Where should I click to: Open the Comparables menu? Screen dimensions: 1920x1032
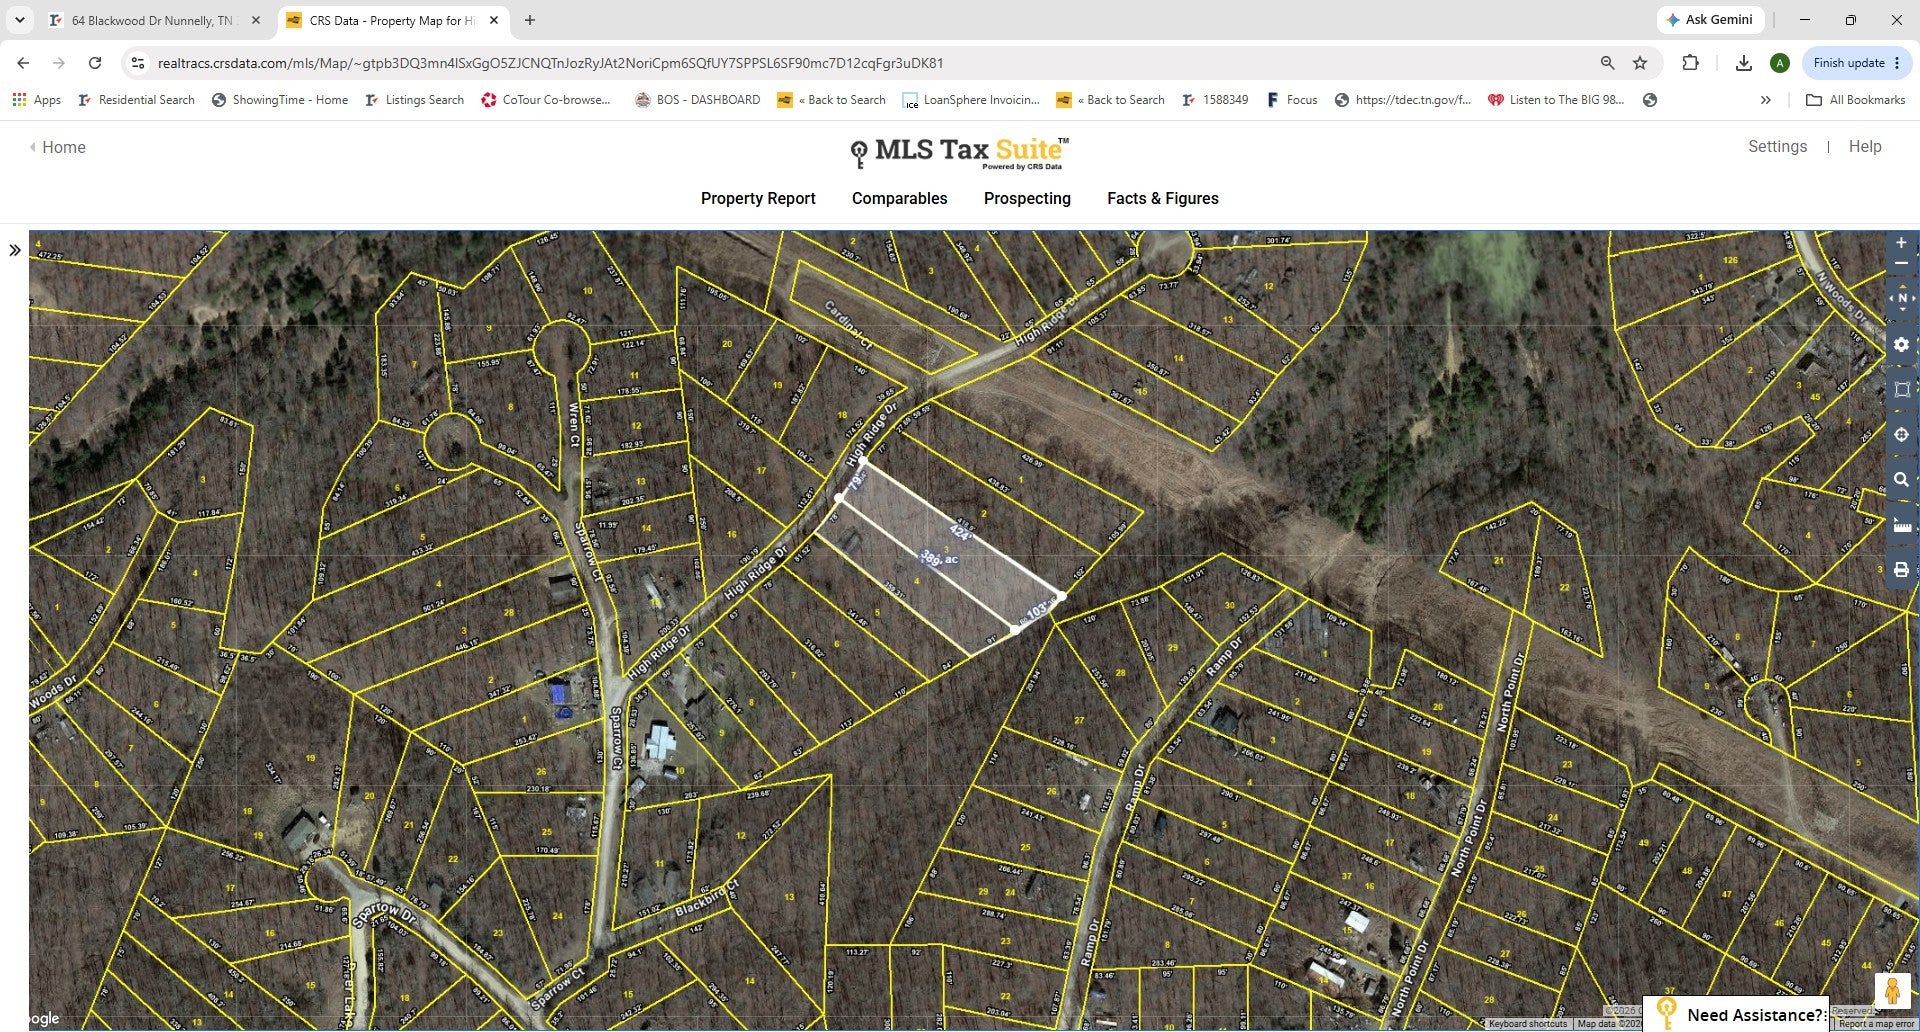(899, 198)
